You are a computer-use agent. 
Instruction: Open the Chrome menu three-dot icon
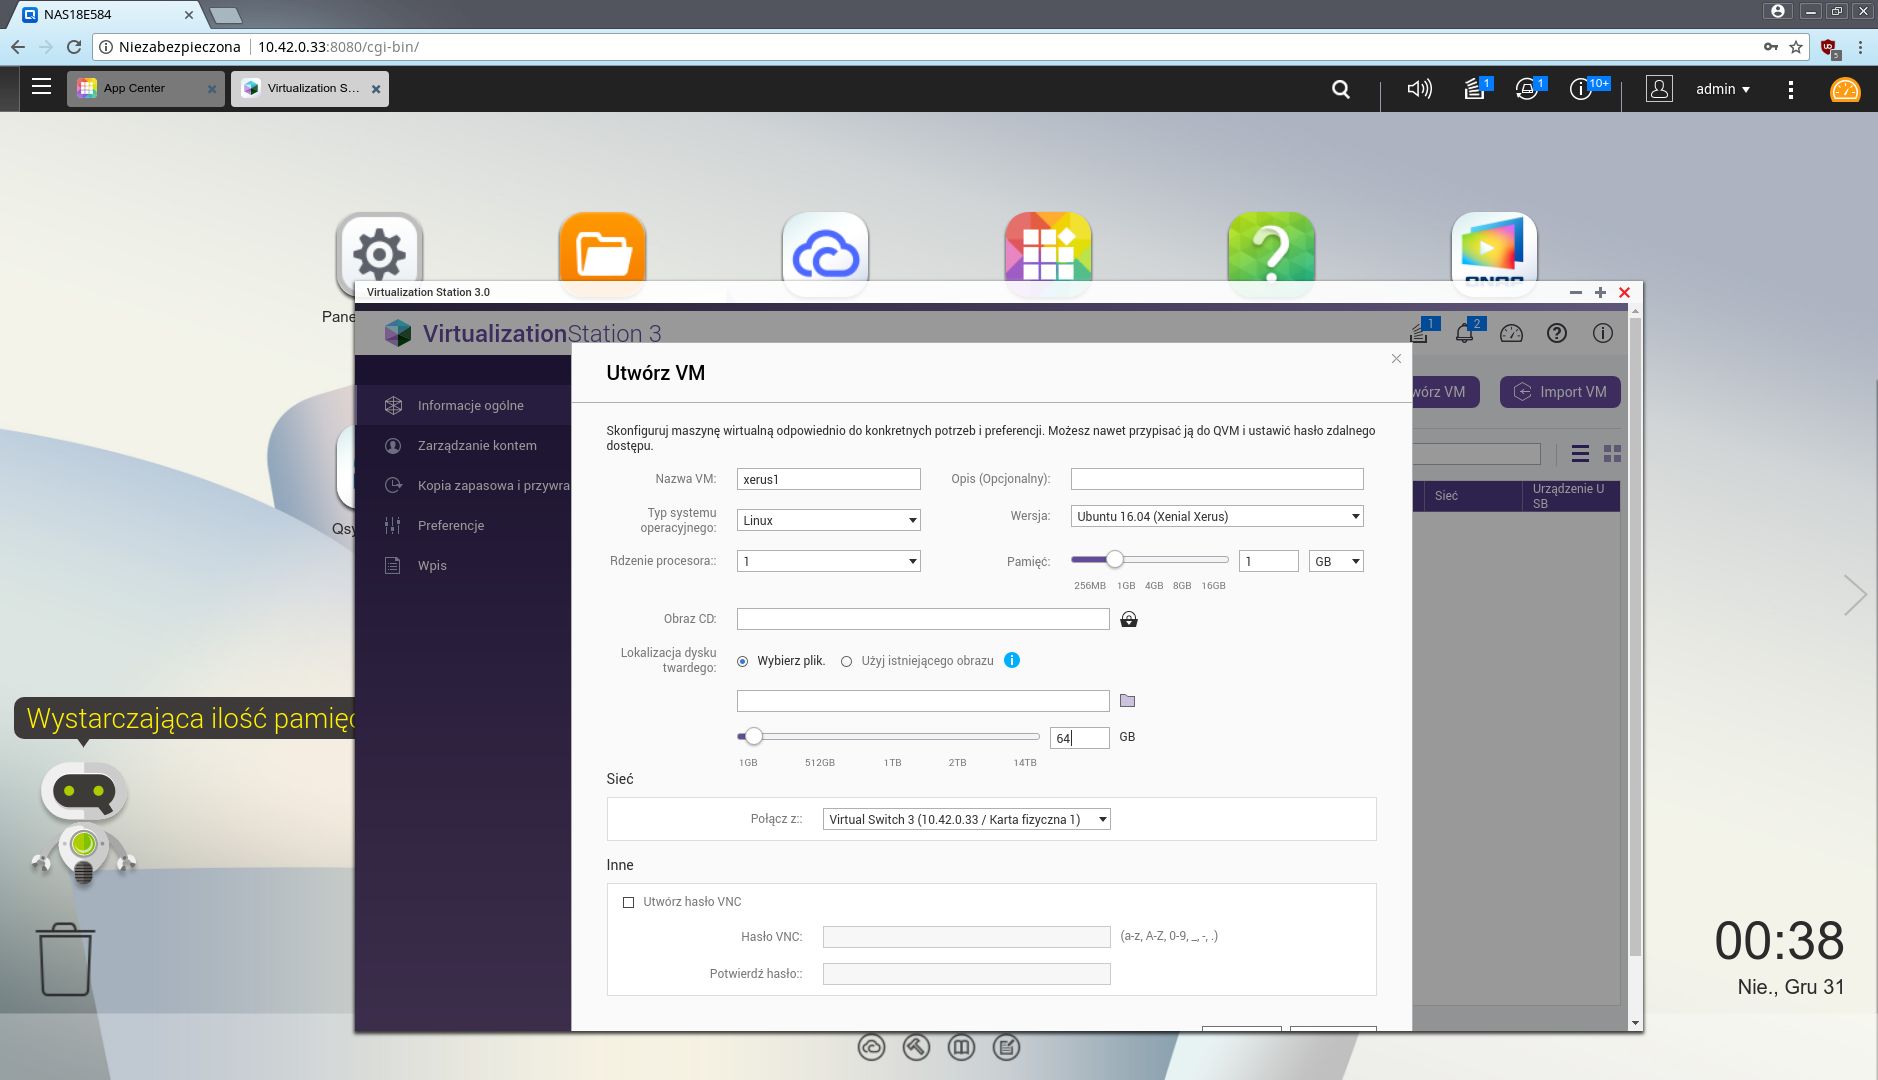1860,47
